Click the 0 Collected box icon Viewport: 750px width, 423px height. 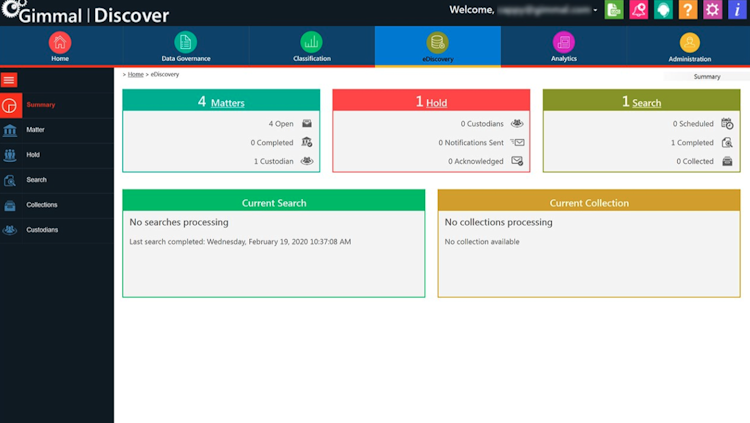727,161
